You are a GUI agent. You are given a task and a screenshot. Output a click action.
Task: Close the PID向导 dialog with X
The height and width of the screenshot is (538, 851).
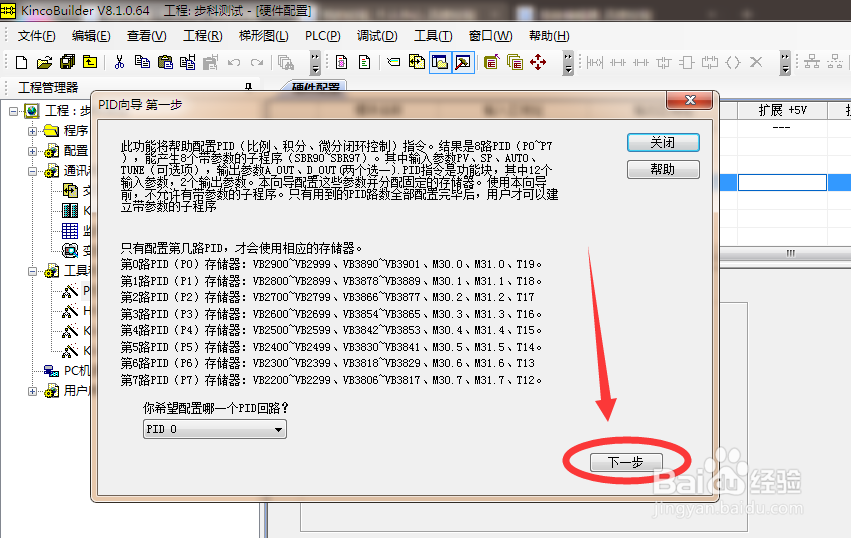[690, 100]
